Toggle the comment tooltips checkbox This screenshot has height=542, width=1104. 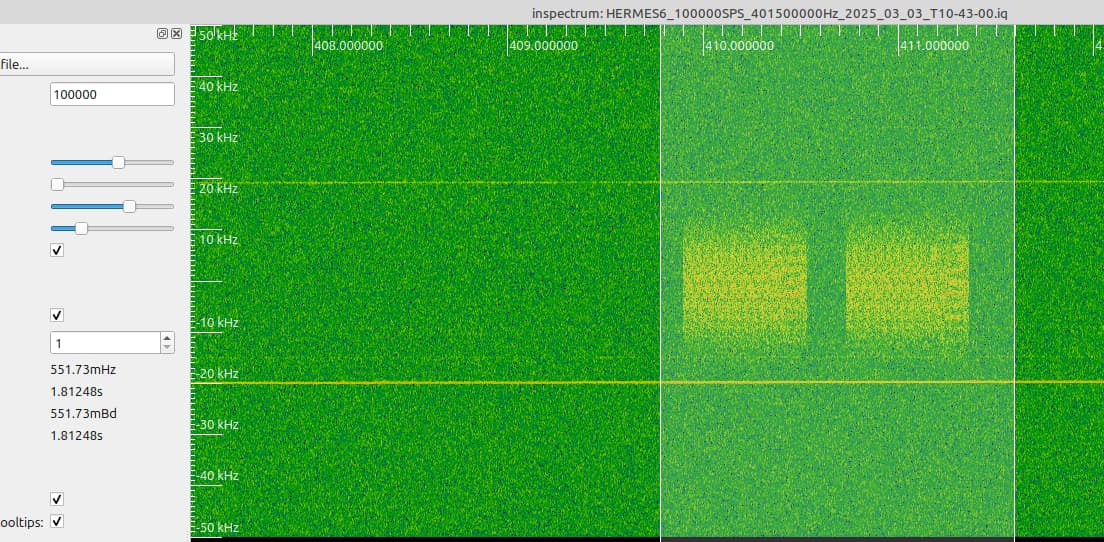(57, 522)
